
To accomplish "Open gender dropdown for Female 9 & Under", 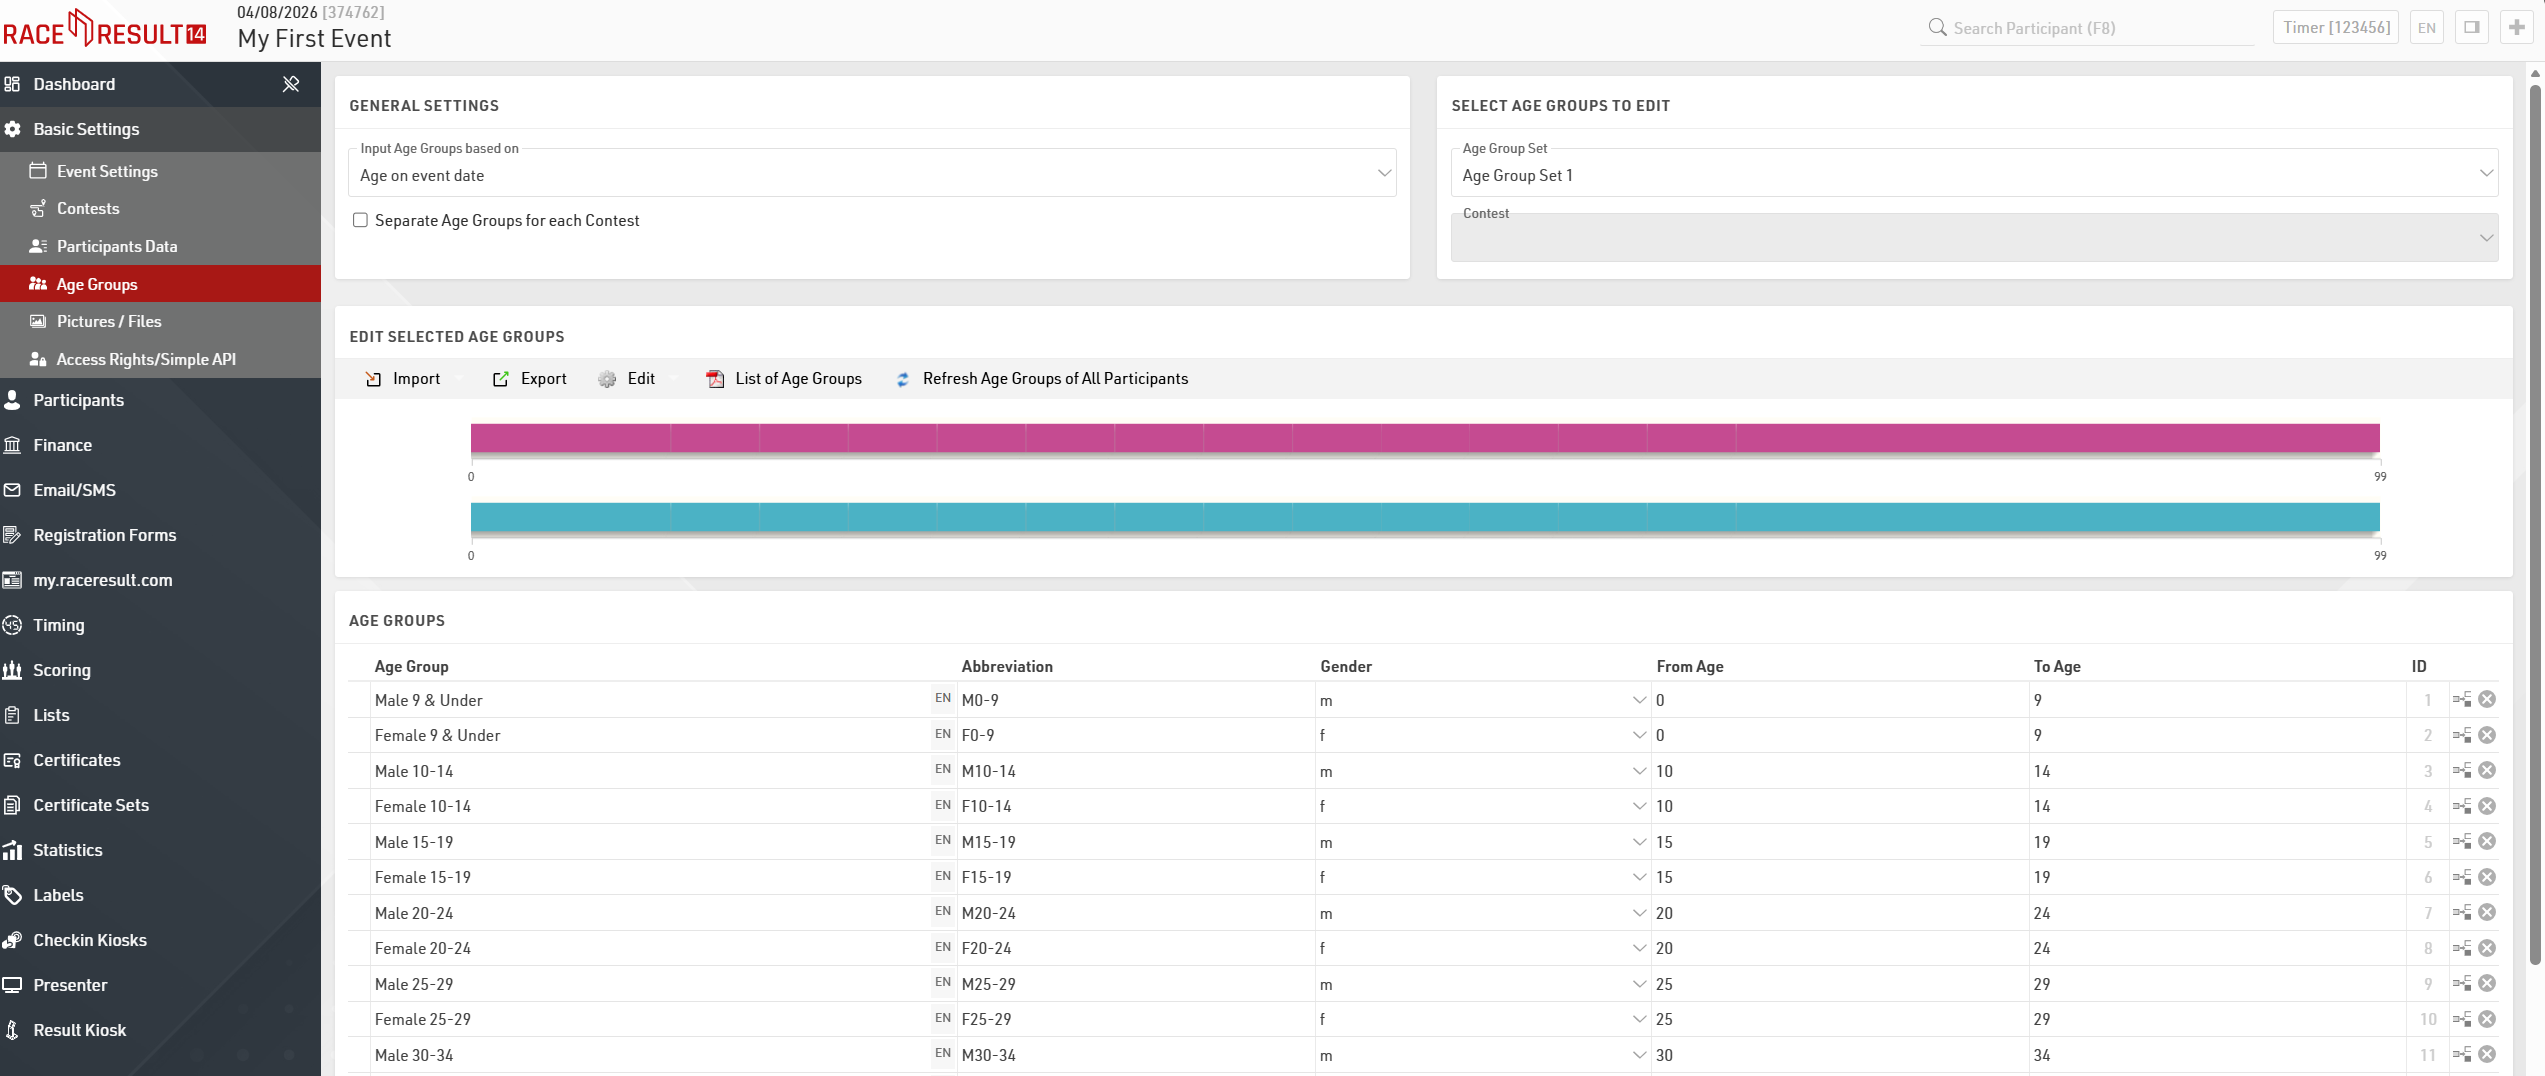I will pos(1481,736).
